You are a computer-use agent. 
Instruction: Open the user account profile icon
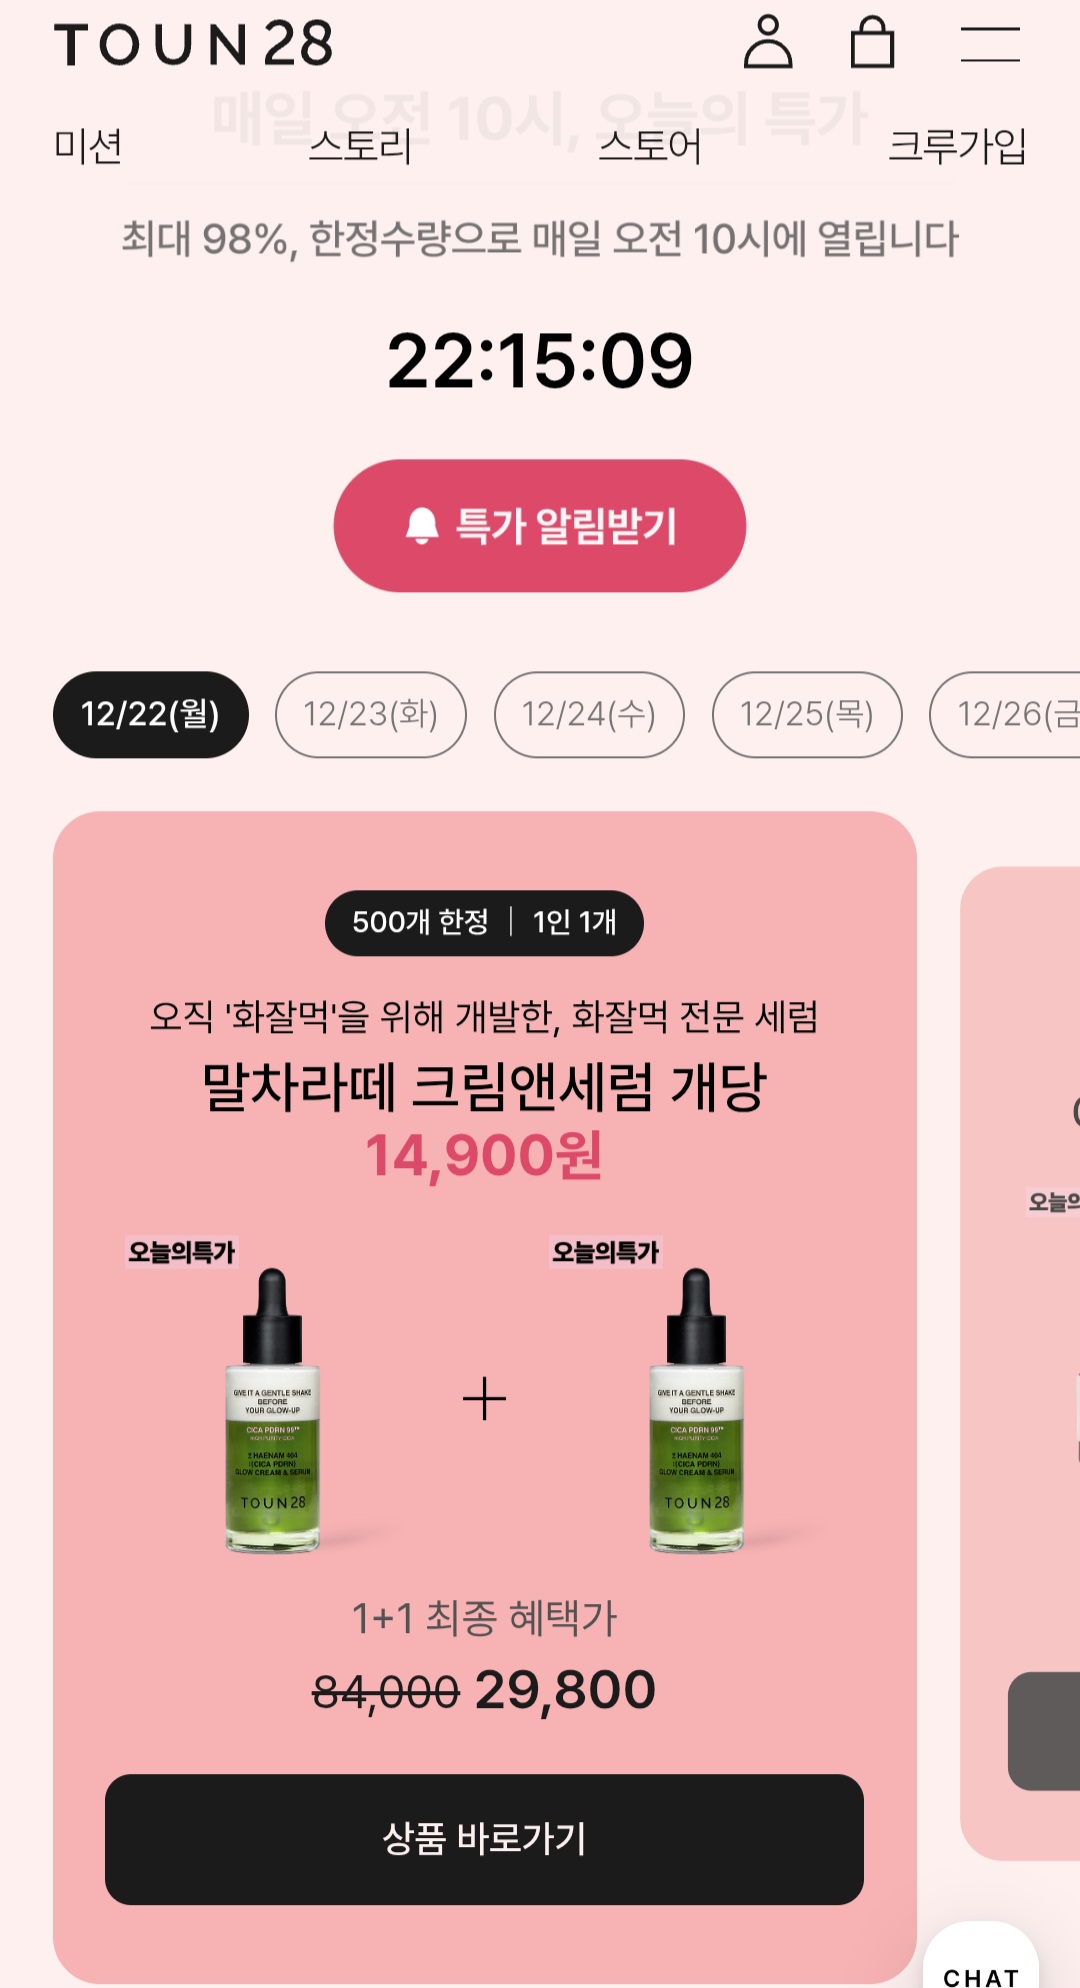point(768,42)
